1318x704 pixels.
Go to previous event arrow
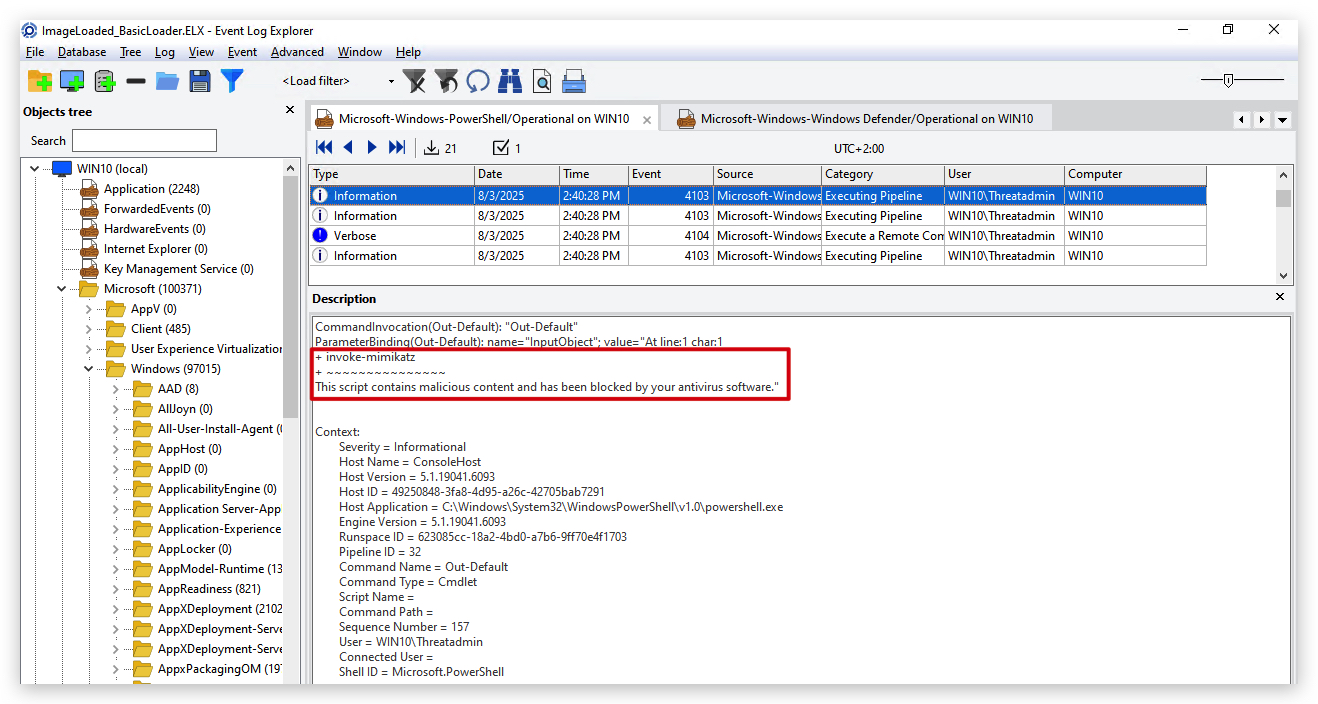(x=349, y=148)
